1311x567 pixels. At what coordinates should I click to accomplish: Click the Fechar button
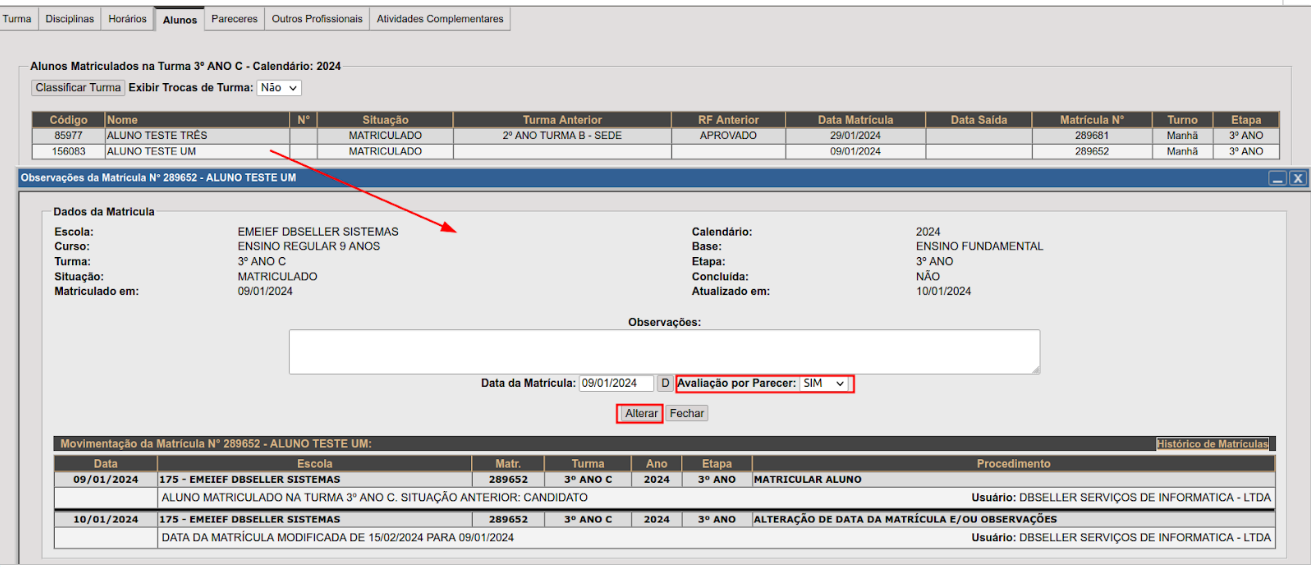(687, 413)
